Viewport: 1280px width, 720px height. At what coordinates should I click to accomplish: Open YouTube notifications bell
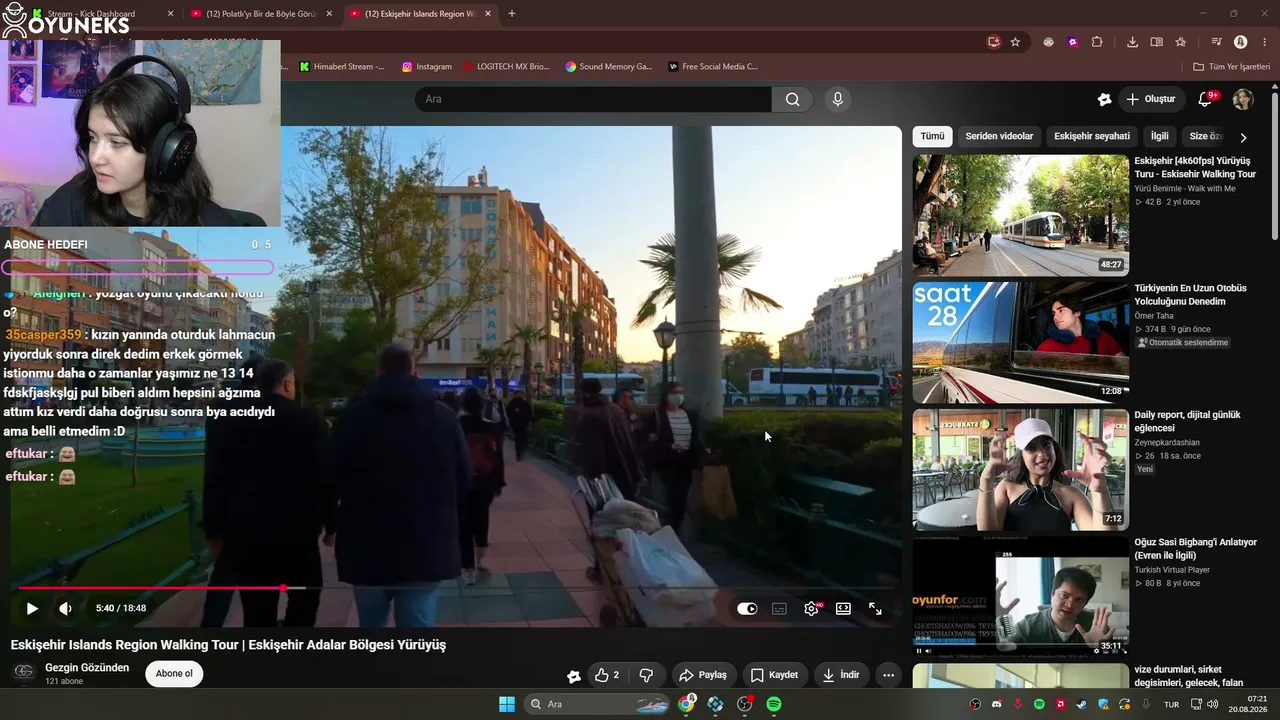click(1206, 99)
